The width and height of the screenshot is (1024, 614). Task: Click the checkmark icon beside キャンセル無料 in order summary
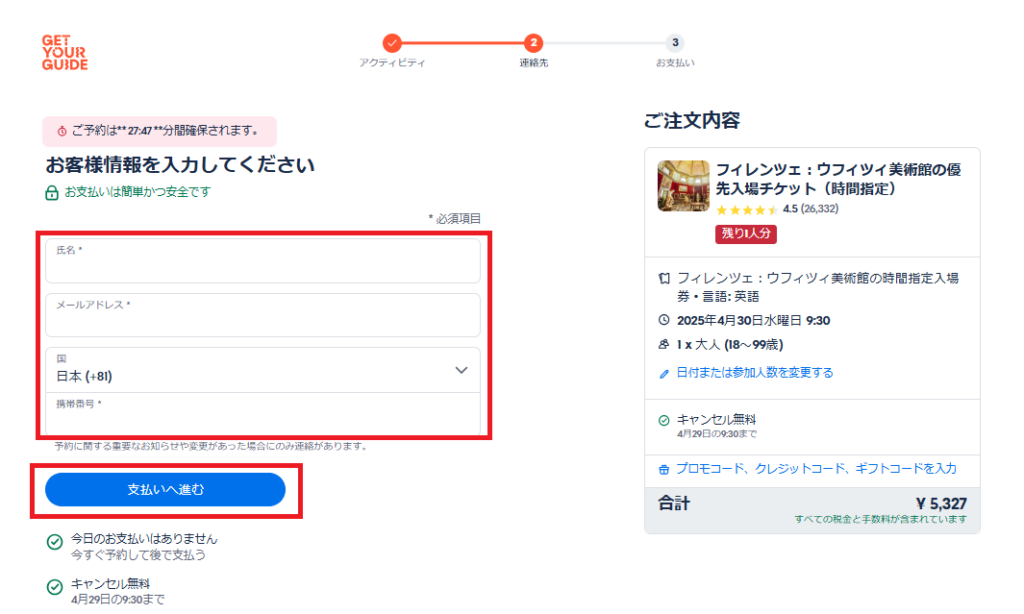[664, 420]
